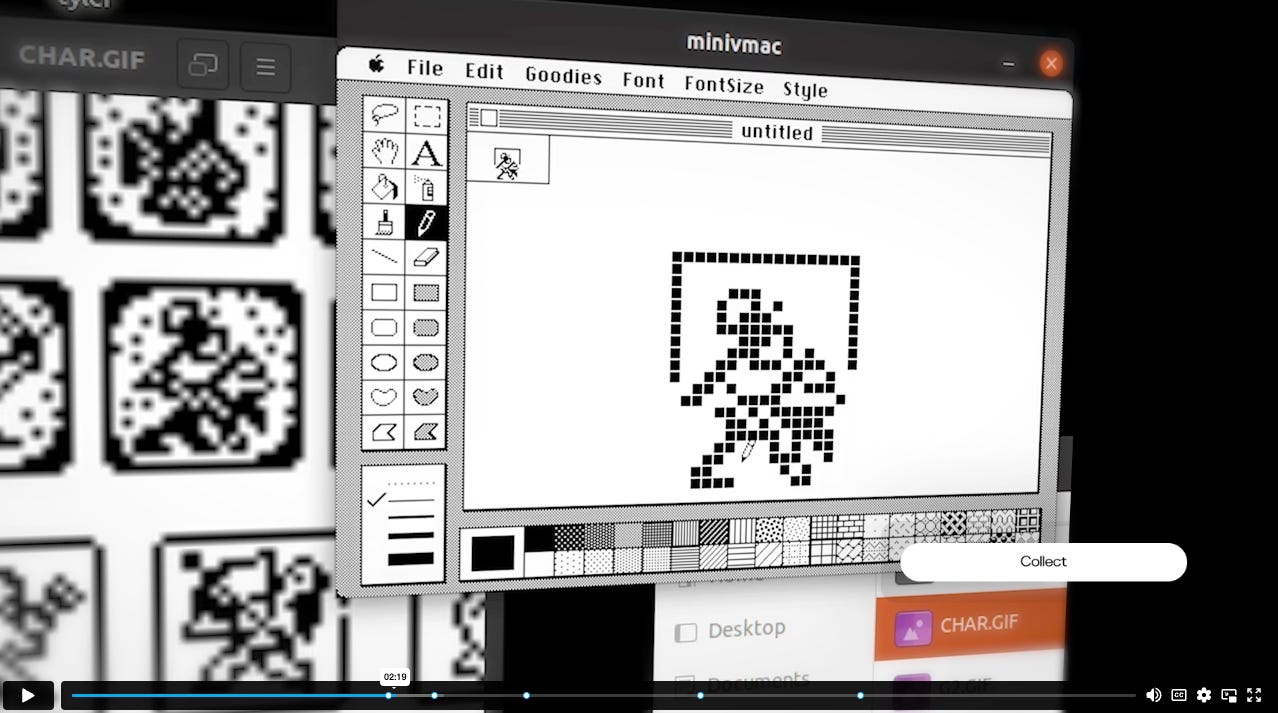Open the File menu

(425, 68)
